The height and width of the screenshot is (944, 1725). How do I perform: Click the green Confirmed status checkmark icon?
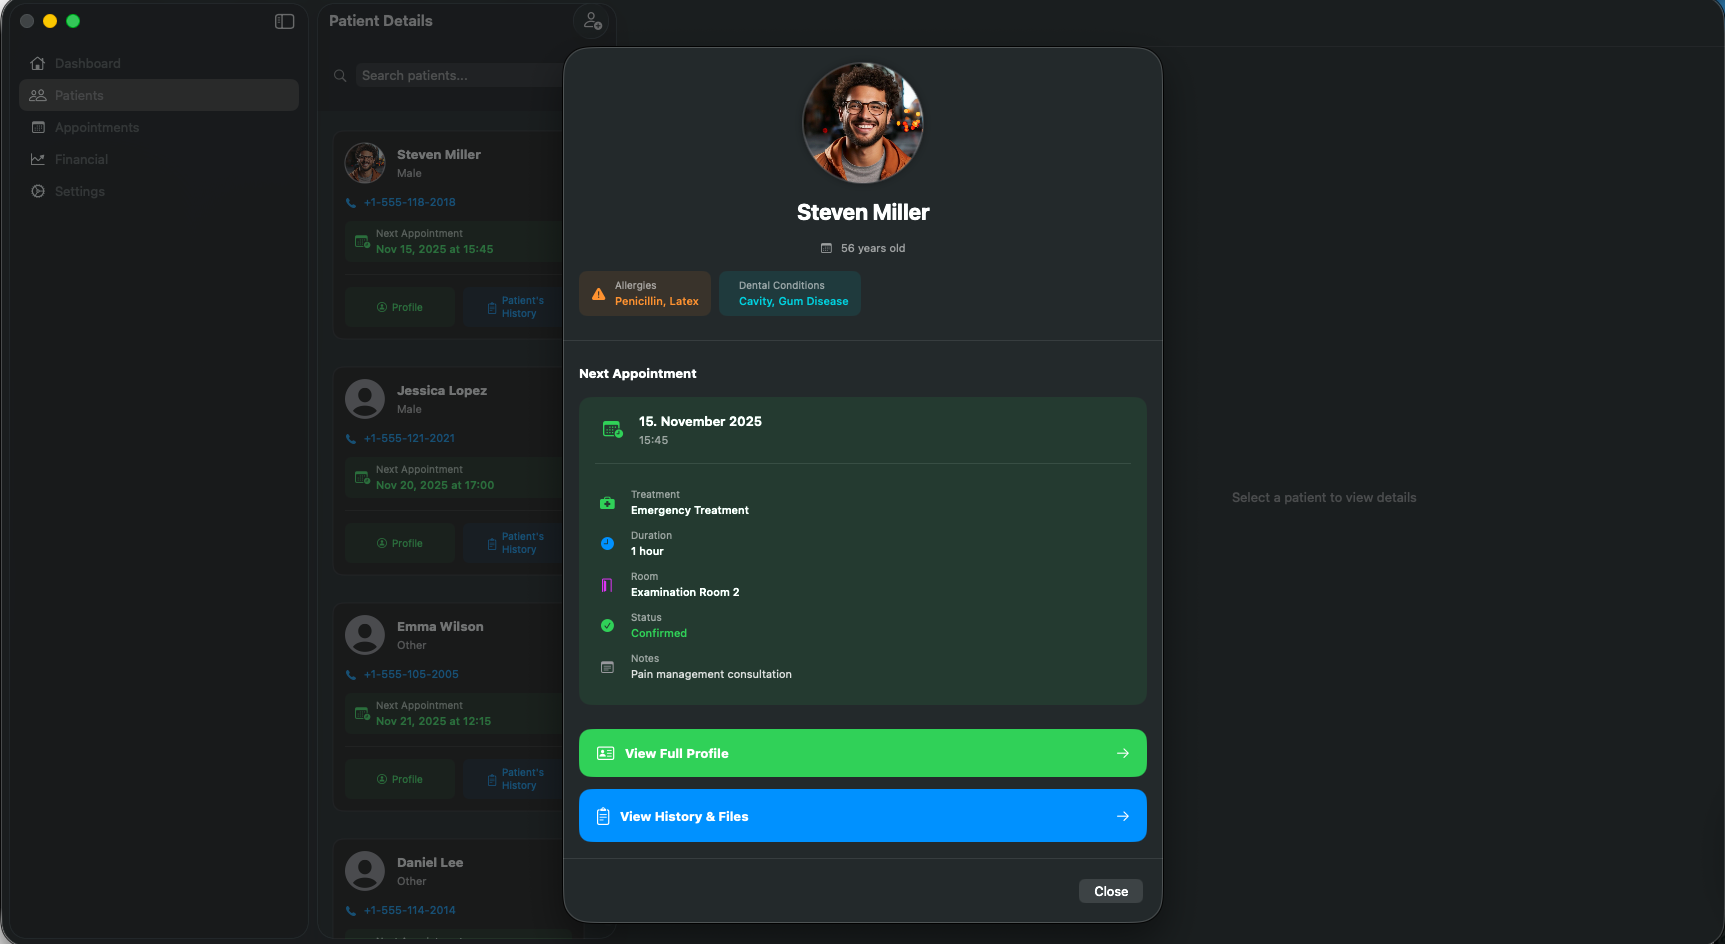pyautogui.click(x=607, y=626)
